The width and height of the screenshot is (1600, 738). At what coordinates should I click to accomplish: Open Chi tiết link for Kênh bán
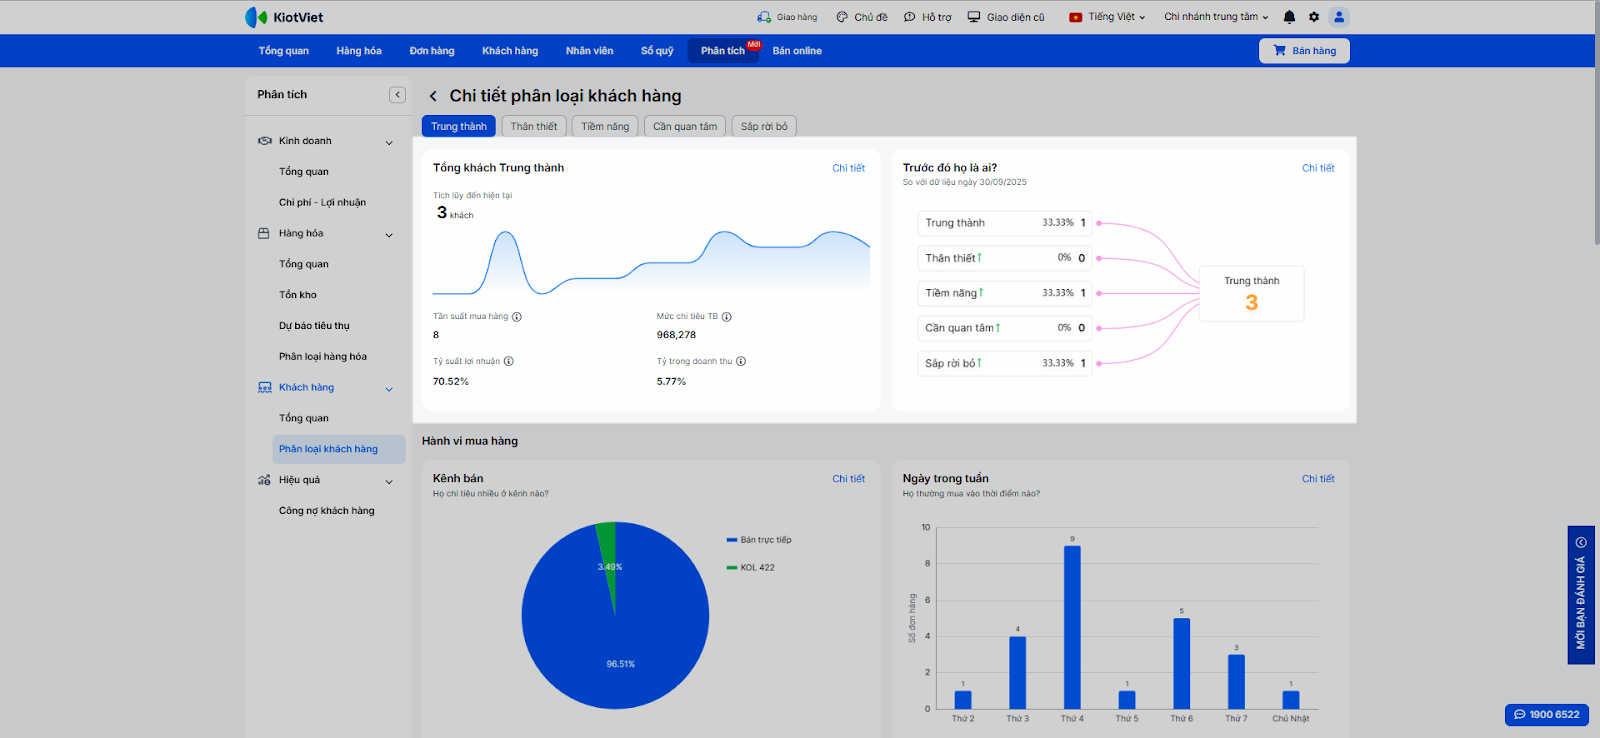click(848, 479)
